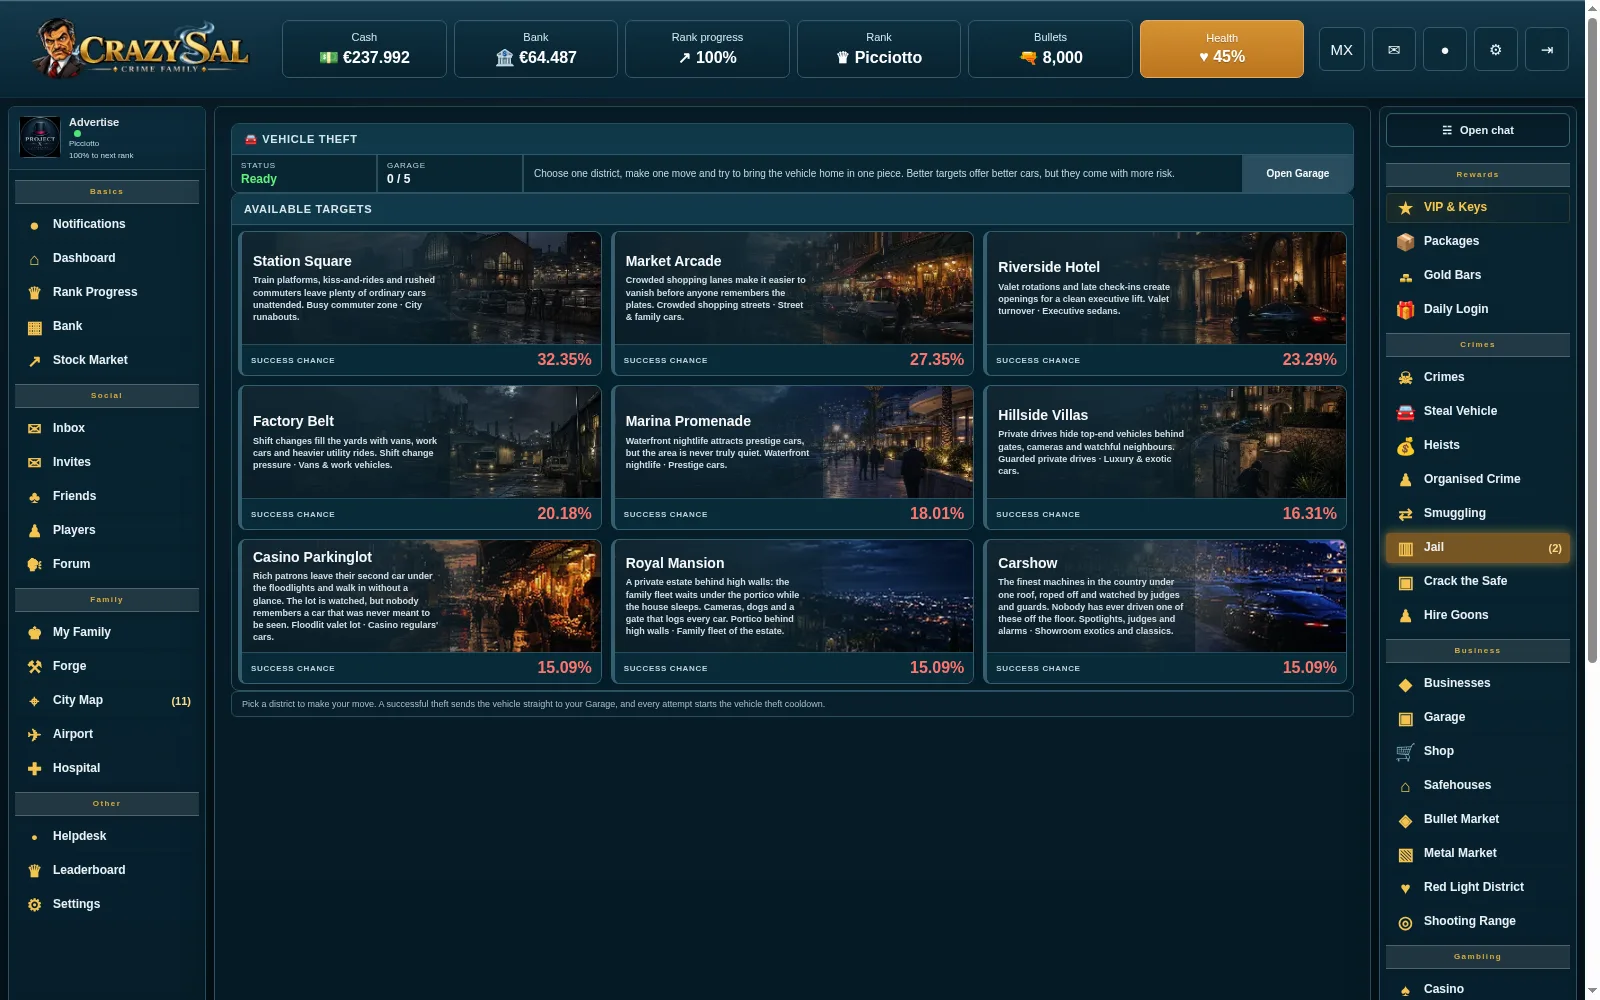
Task: Choose the Factory Belt target
Action: (420, 458)
